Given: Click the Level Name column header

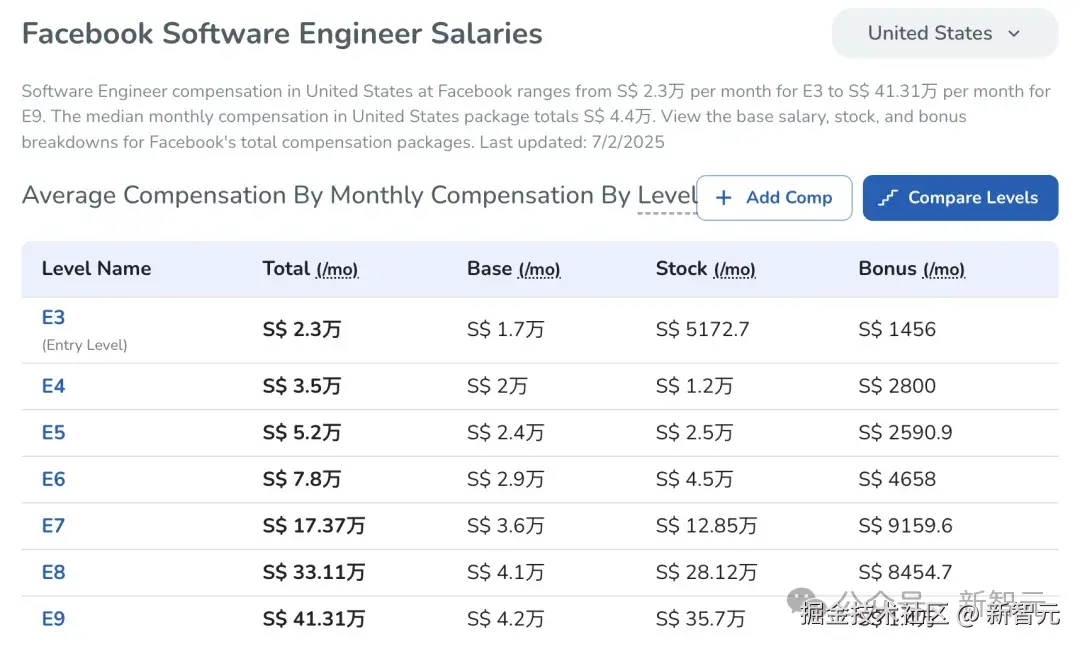Looking at the screenshot, I should click(96, 269).
